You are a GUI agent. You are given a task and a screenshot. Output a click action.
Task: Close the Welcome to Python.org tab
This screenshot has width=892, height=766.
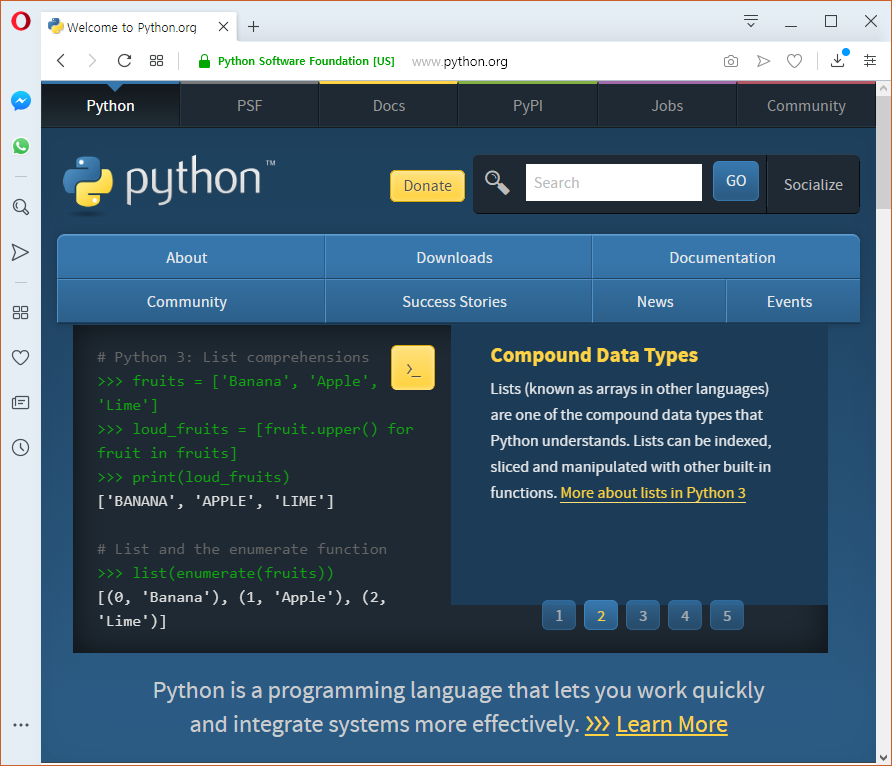(x=224, y=27)
